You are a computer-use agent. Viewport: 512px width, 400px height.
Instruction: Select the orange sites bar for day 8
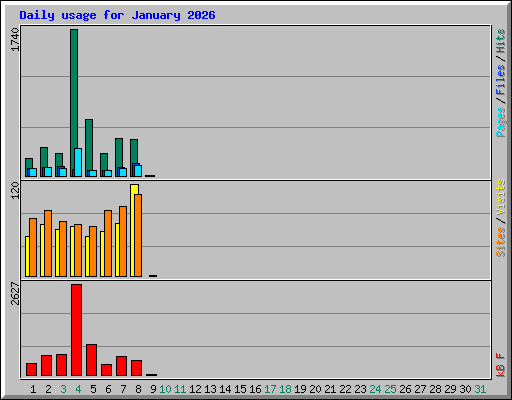point(138,235)
